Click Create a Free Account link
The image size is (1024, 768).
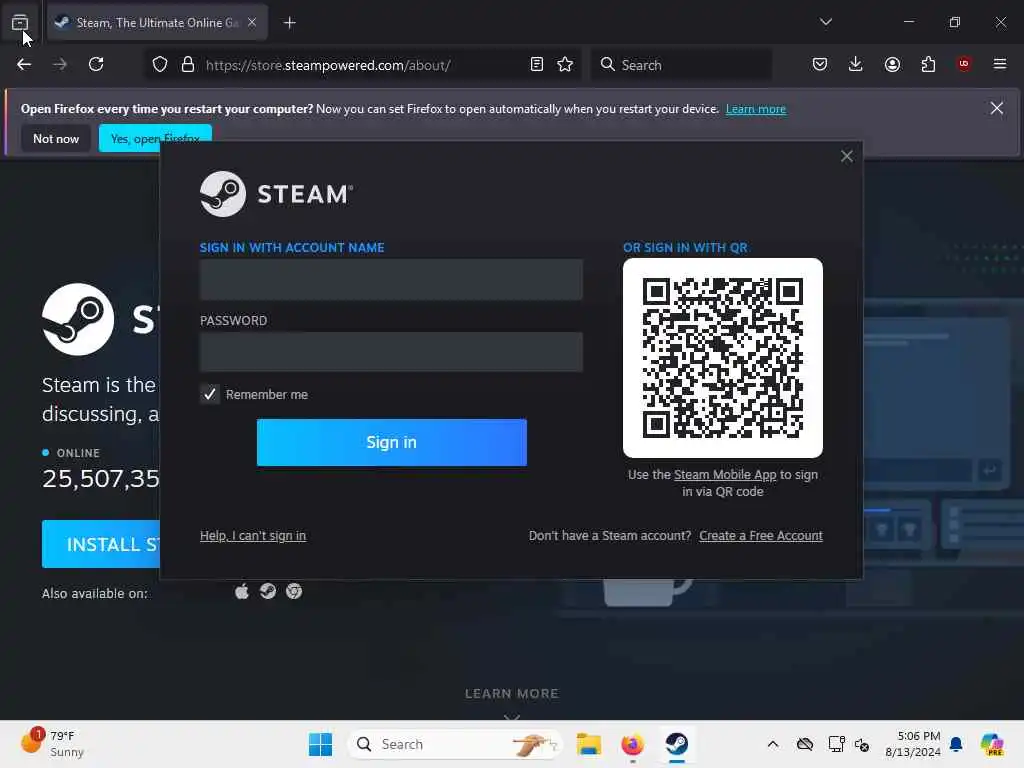(761, 536)
